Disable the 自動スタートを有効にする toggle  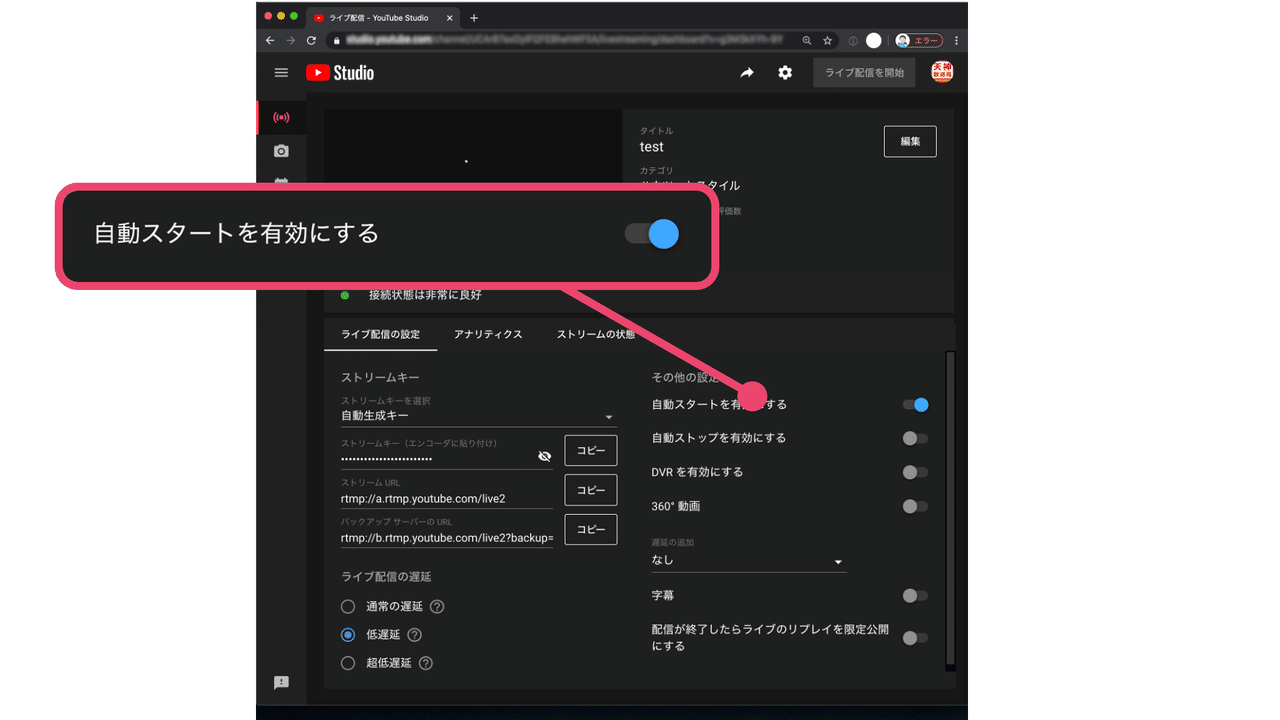[918, 405]
